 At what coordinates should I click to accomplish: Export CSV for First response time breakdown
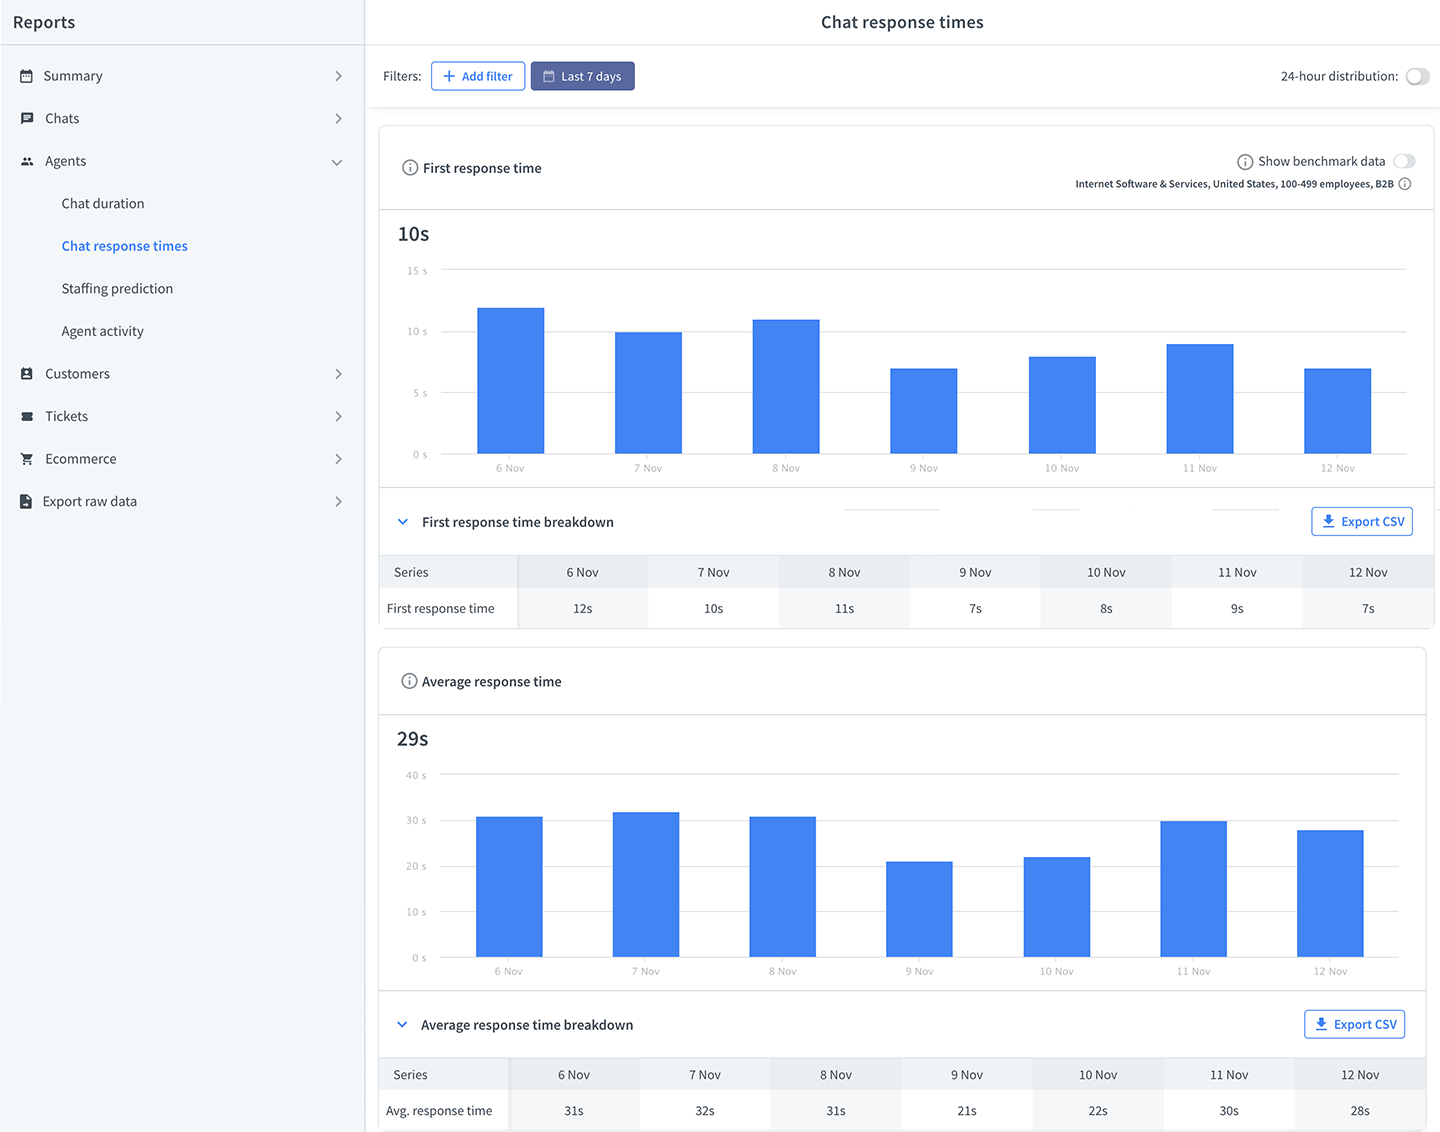tap(1362, 521)
